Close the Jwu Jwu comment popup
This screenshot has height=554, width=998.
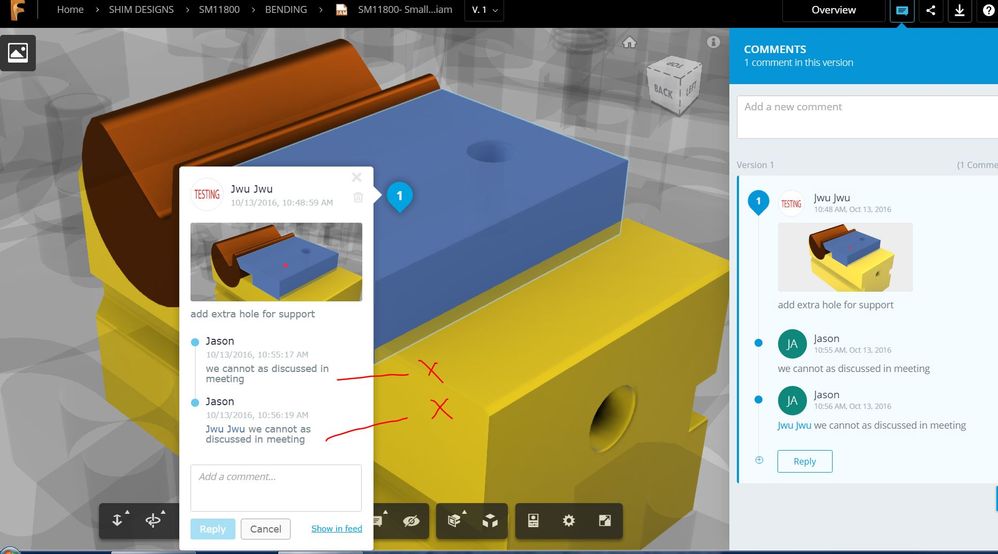coord(356,177)
